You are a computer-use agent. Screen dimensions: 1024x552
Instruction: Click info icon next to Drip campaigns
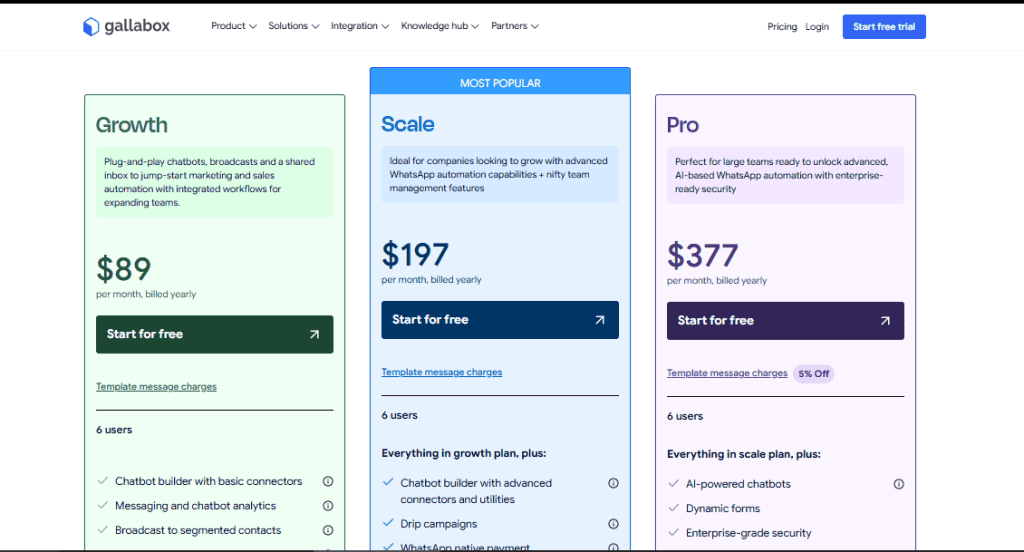[x=613, y=524]
